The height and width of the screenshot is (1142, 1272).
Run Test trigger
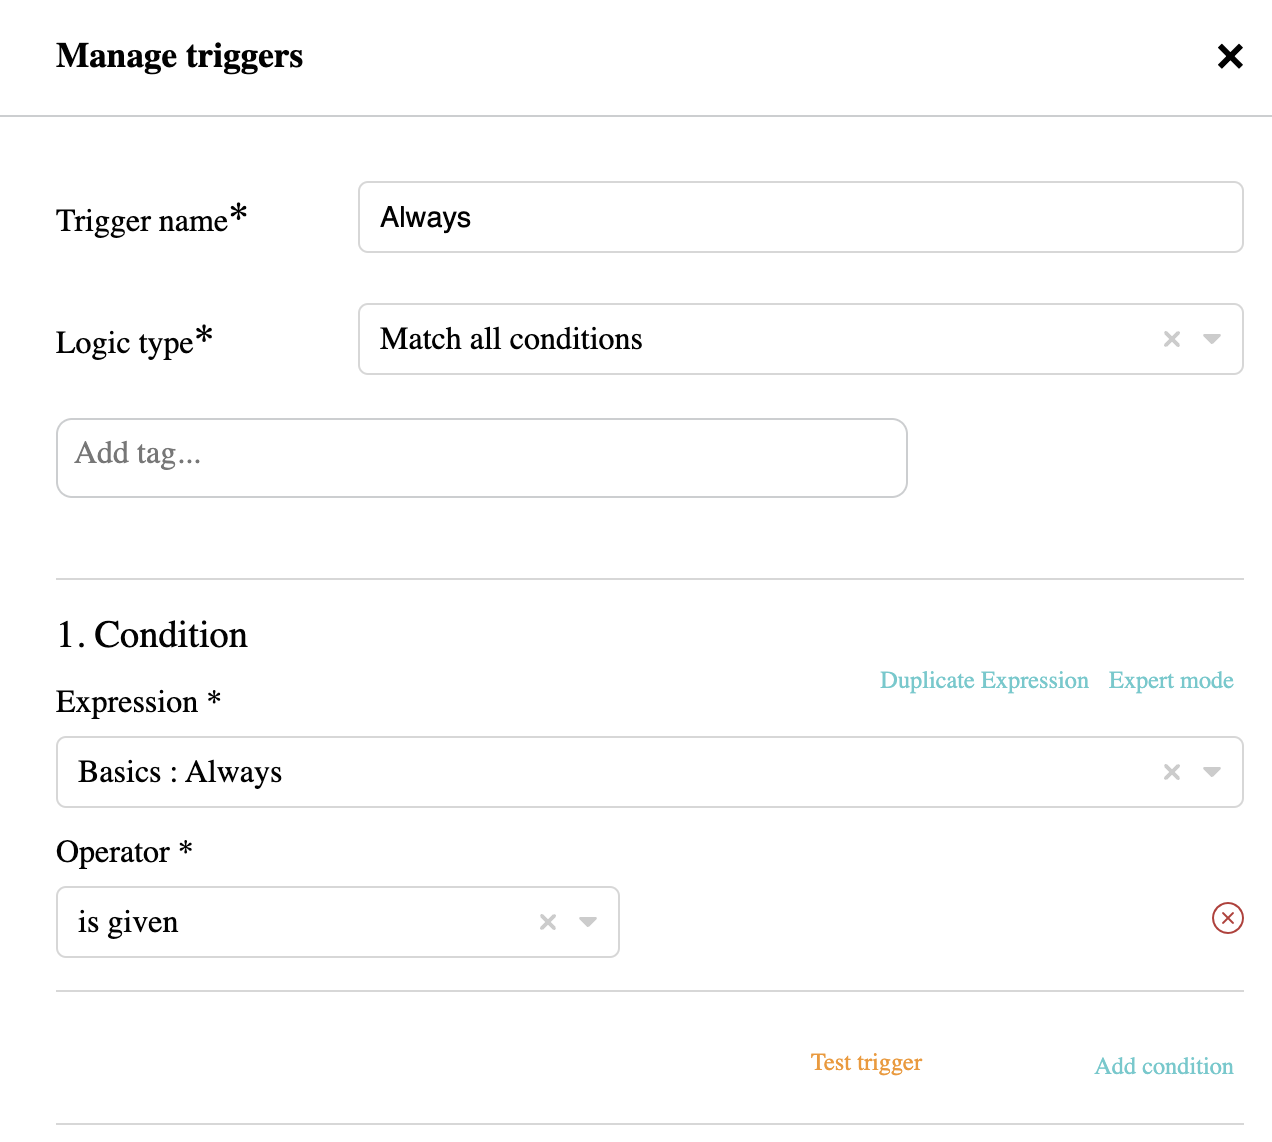point(866,1062)
